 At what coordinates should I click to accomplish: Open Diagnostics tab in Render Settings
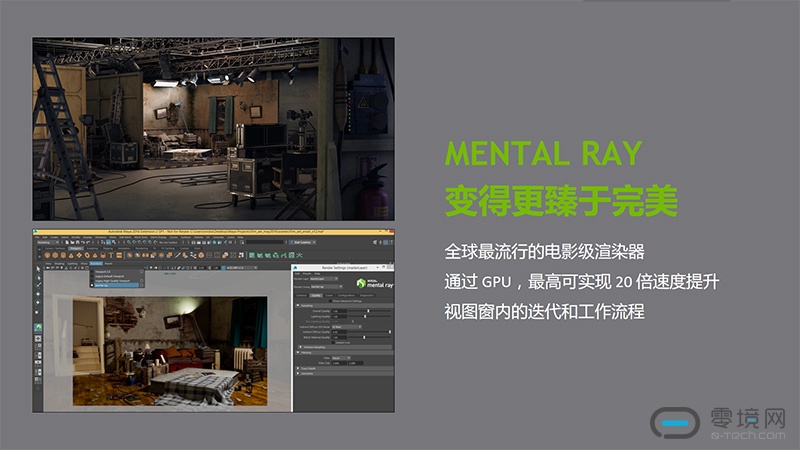pyautogui.click(x=367, y=295)
